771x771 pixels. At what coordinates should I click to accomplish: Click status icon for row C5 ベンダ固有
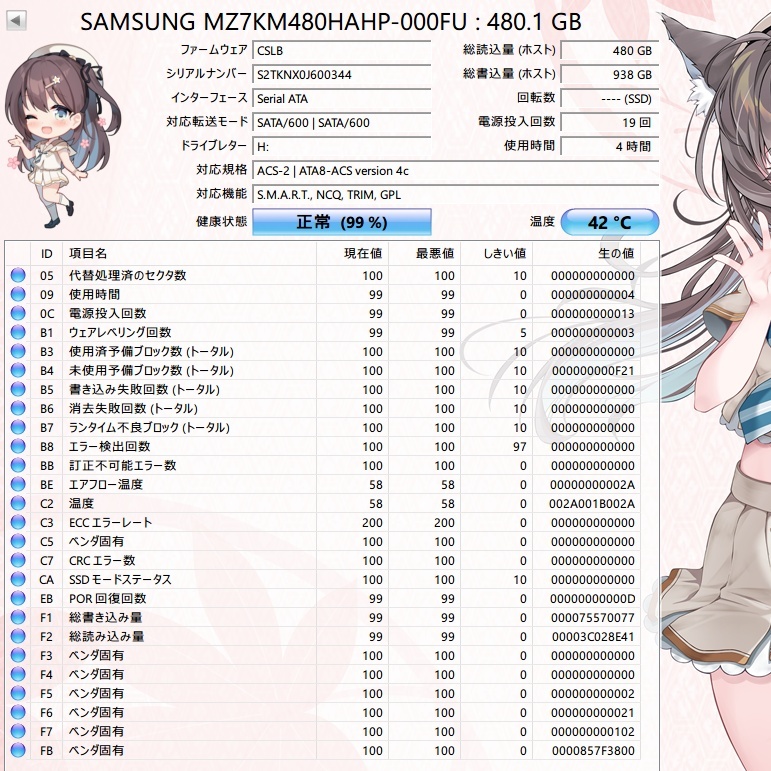pos(18,541)
